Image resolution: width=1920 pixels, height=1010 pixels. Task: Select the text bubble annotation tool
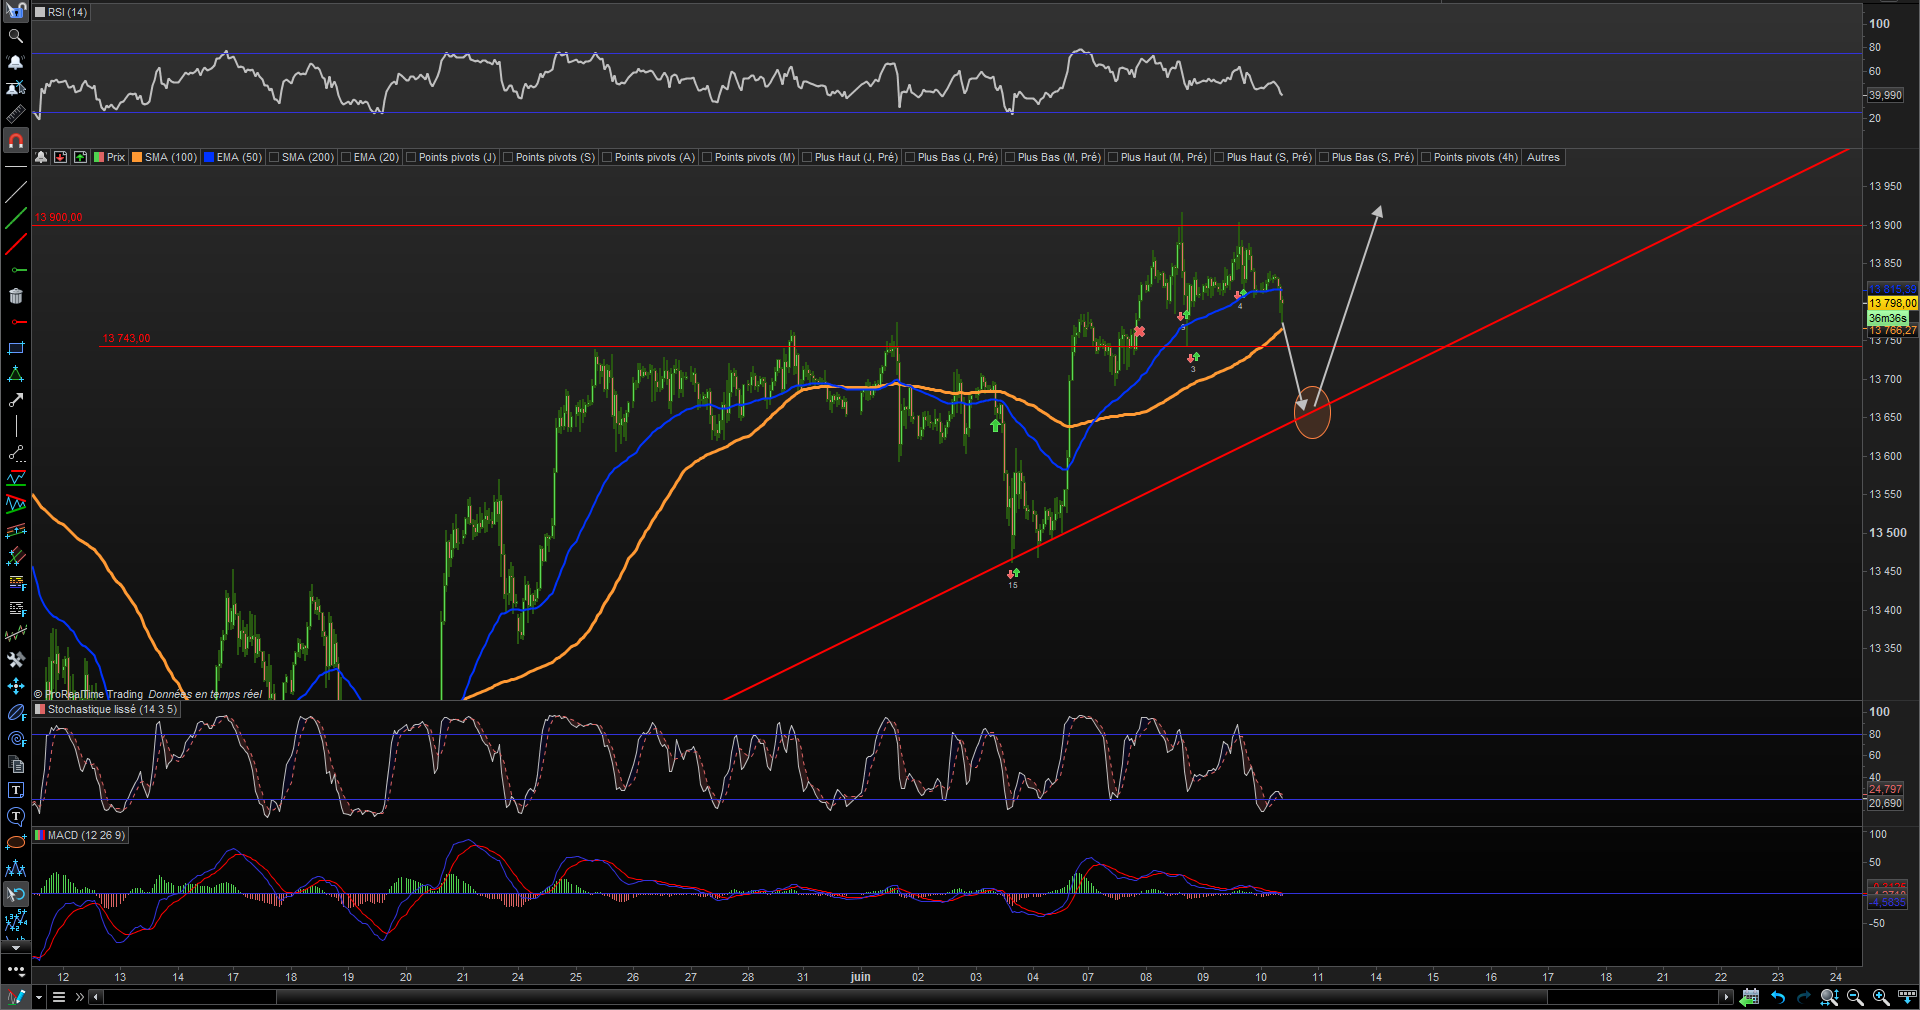[x=16, y=816]
